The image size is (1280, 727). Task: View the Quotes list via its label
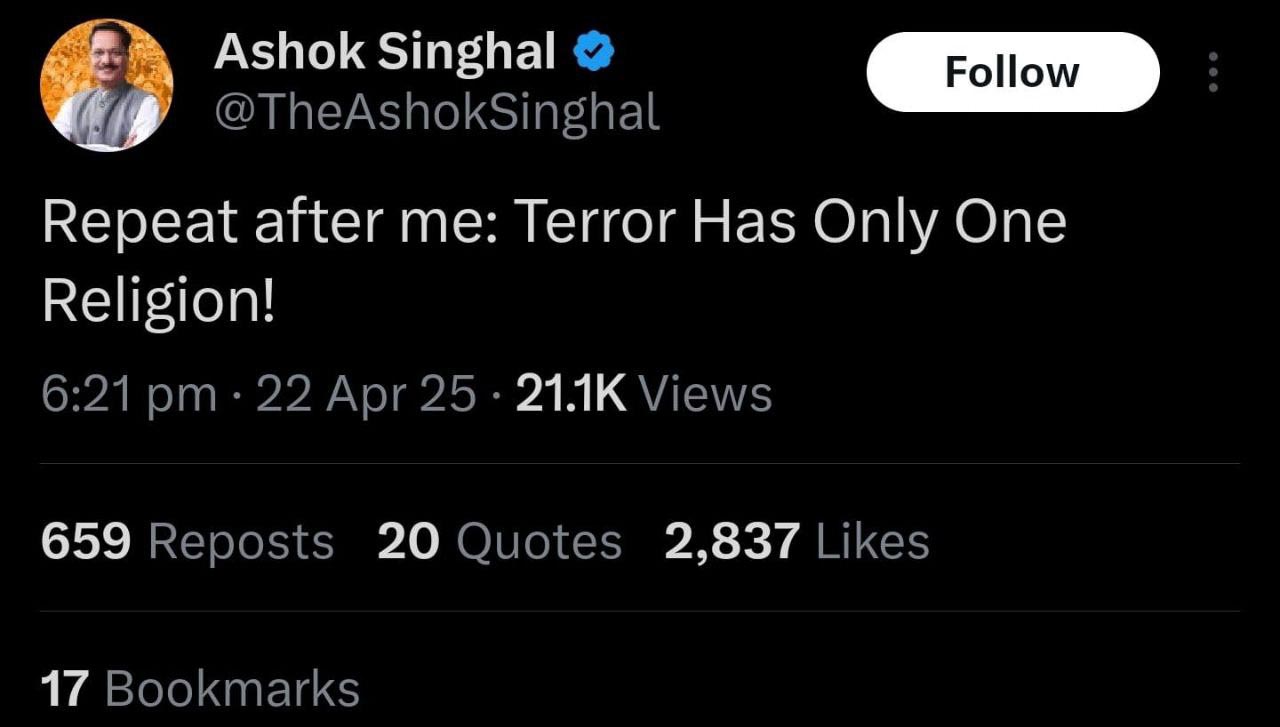pyautogui.click(x=539, y=542)
